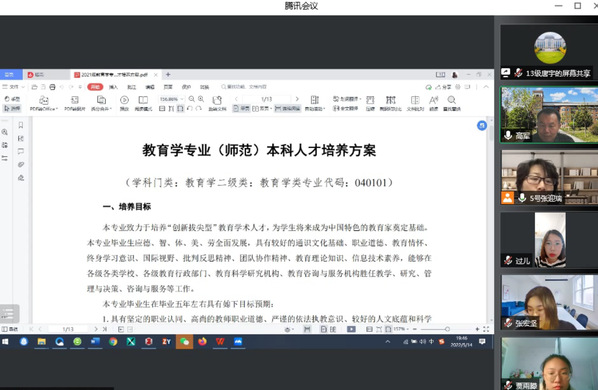The height and width of the screenshot is (390, 598).
Task: Open Chrome from the taskbar
Action: pos(113,342)
